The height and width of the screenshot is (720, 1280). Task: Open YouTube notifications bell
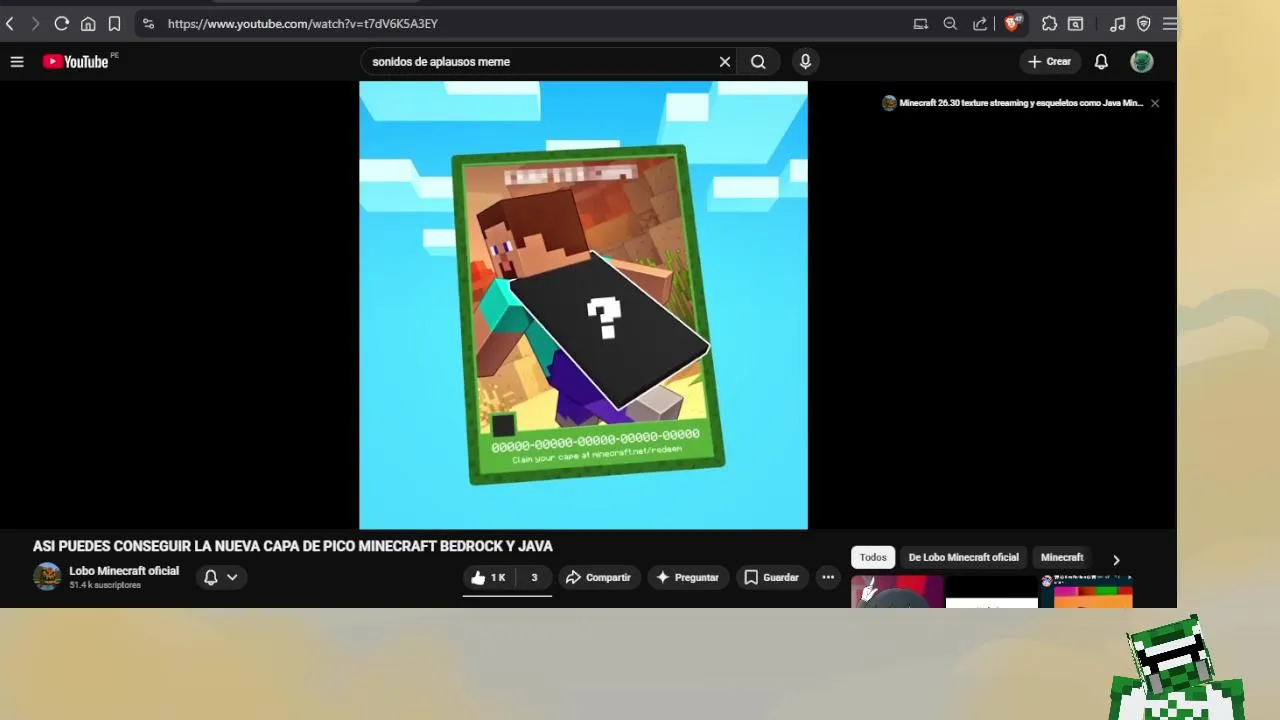[x=1101, y=62]
